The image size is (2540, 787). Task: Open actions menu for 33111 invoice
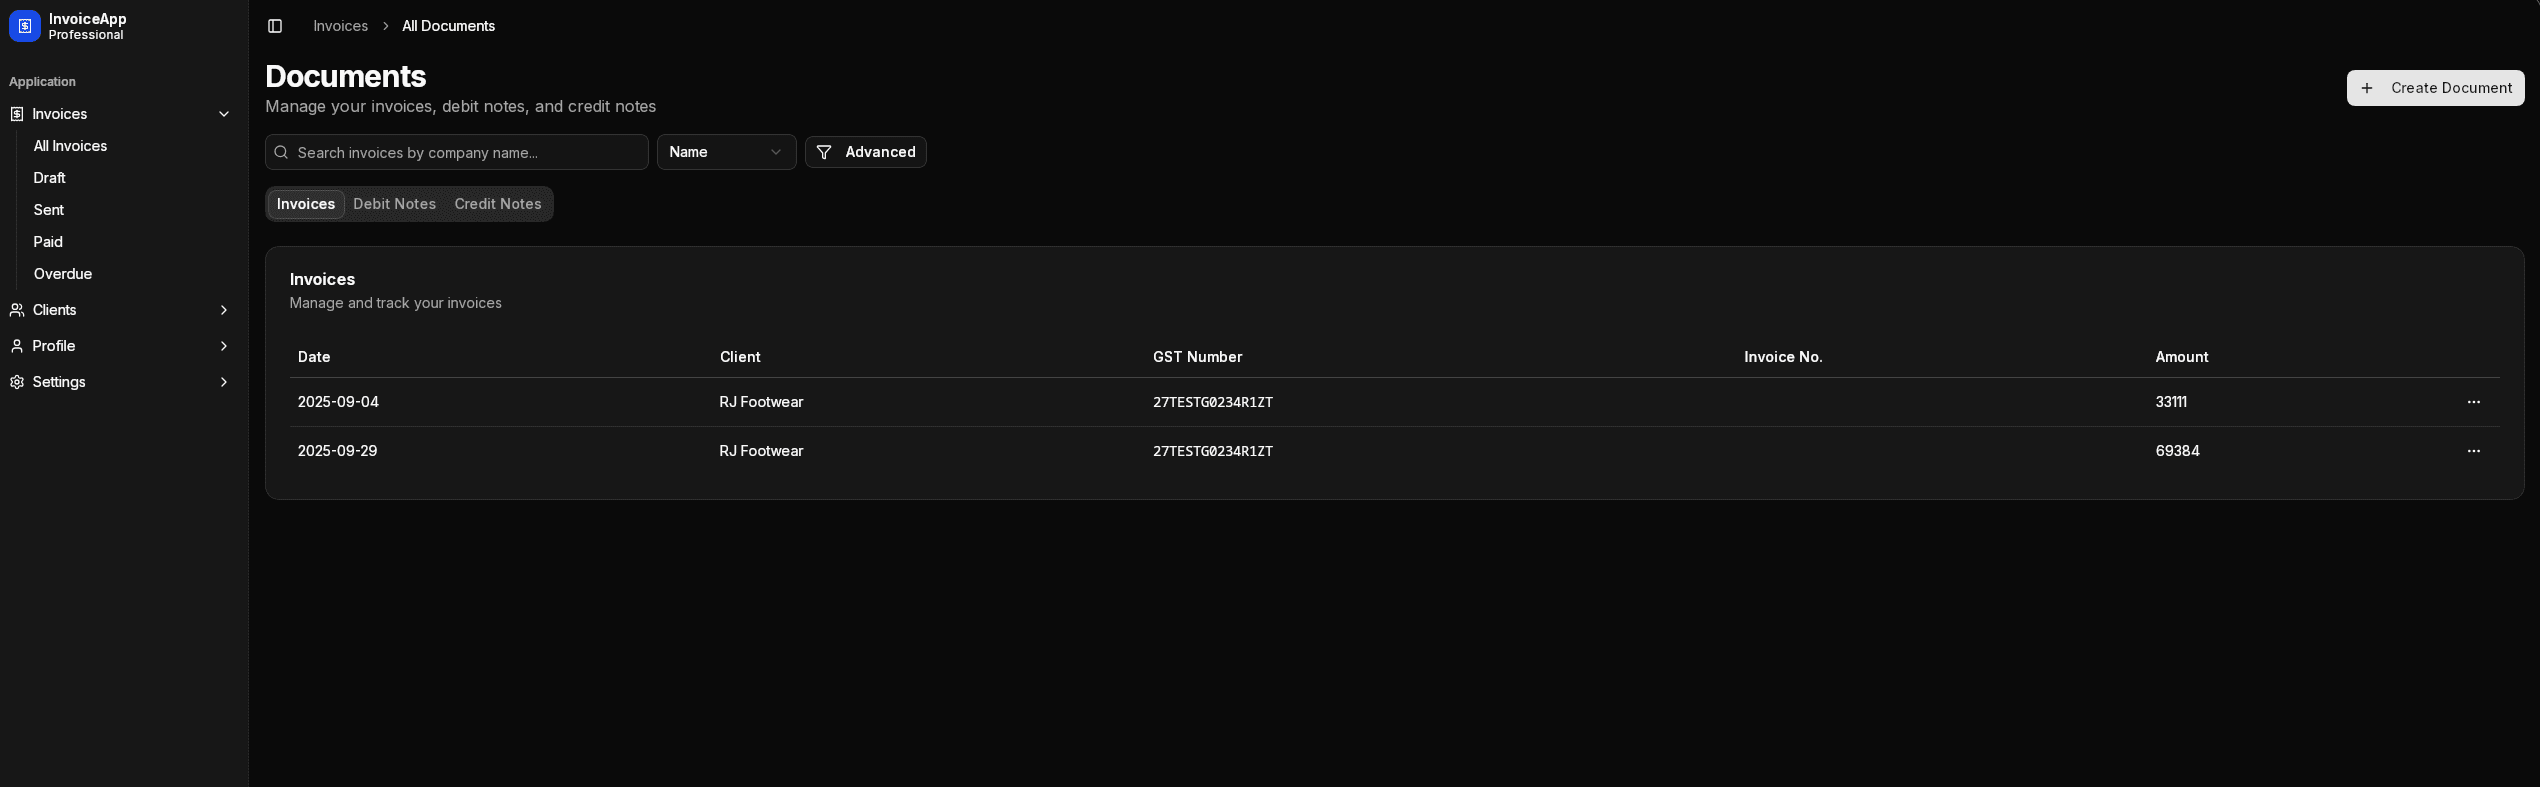point(2473,402)
